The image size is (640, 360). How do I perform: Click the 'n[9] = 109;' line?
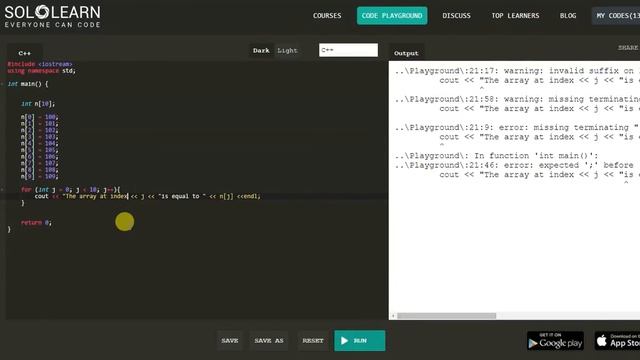(40, 176)
